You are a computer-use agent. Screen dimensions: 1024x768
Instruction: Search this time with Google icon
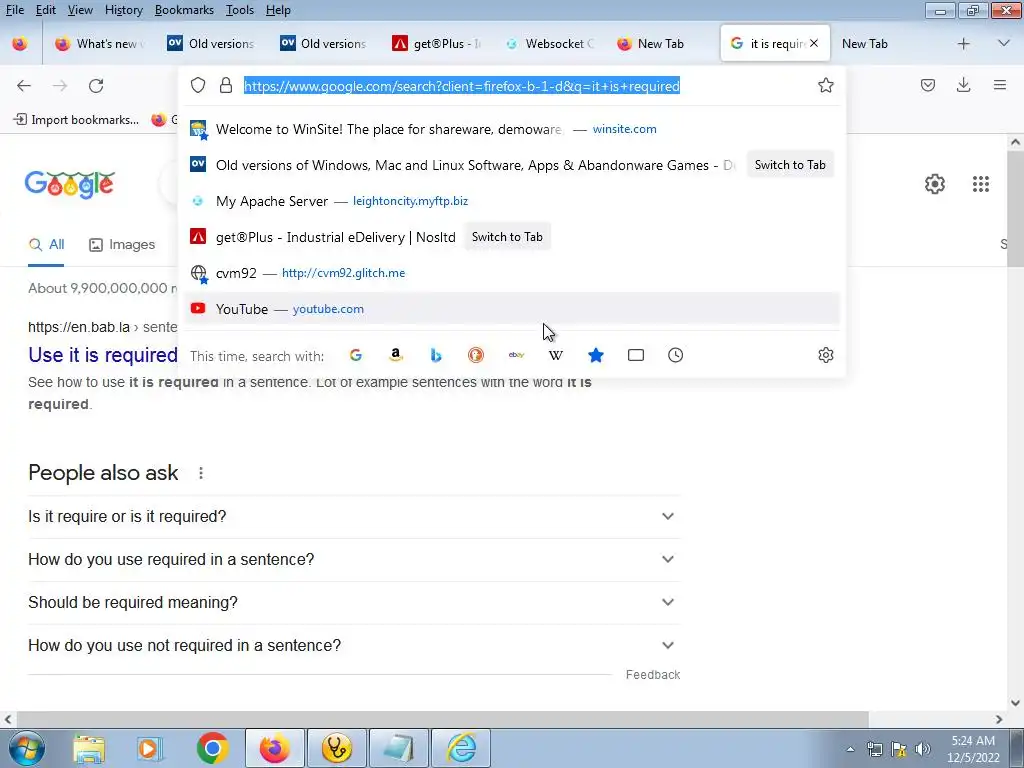coord(356,355)
